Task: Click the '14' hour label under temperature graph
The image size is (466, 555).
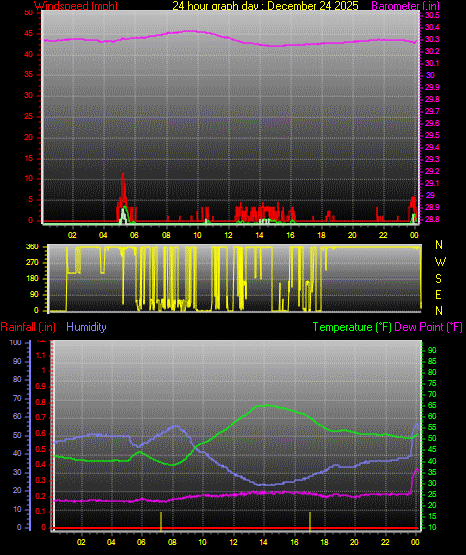Action: point(263,542)
